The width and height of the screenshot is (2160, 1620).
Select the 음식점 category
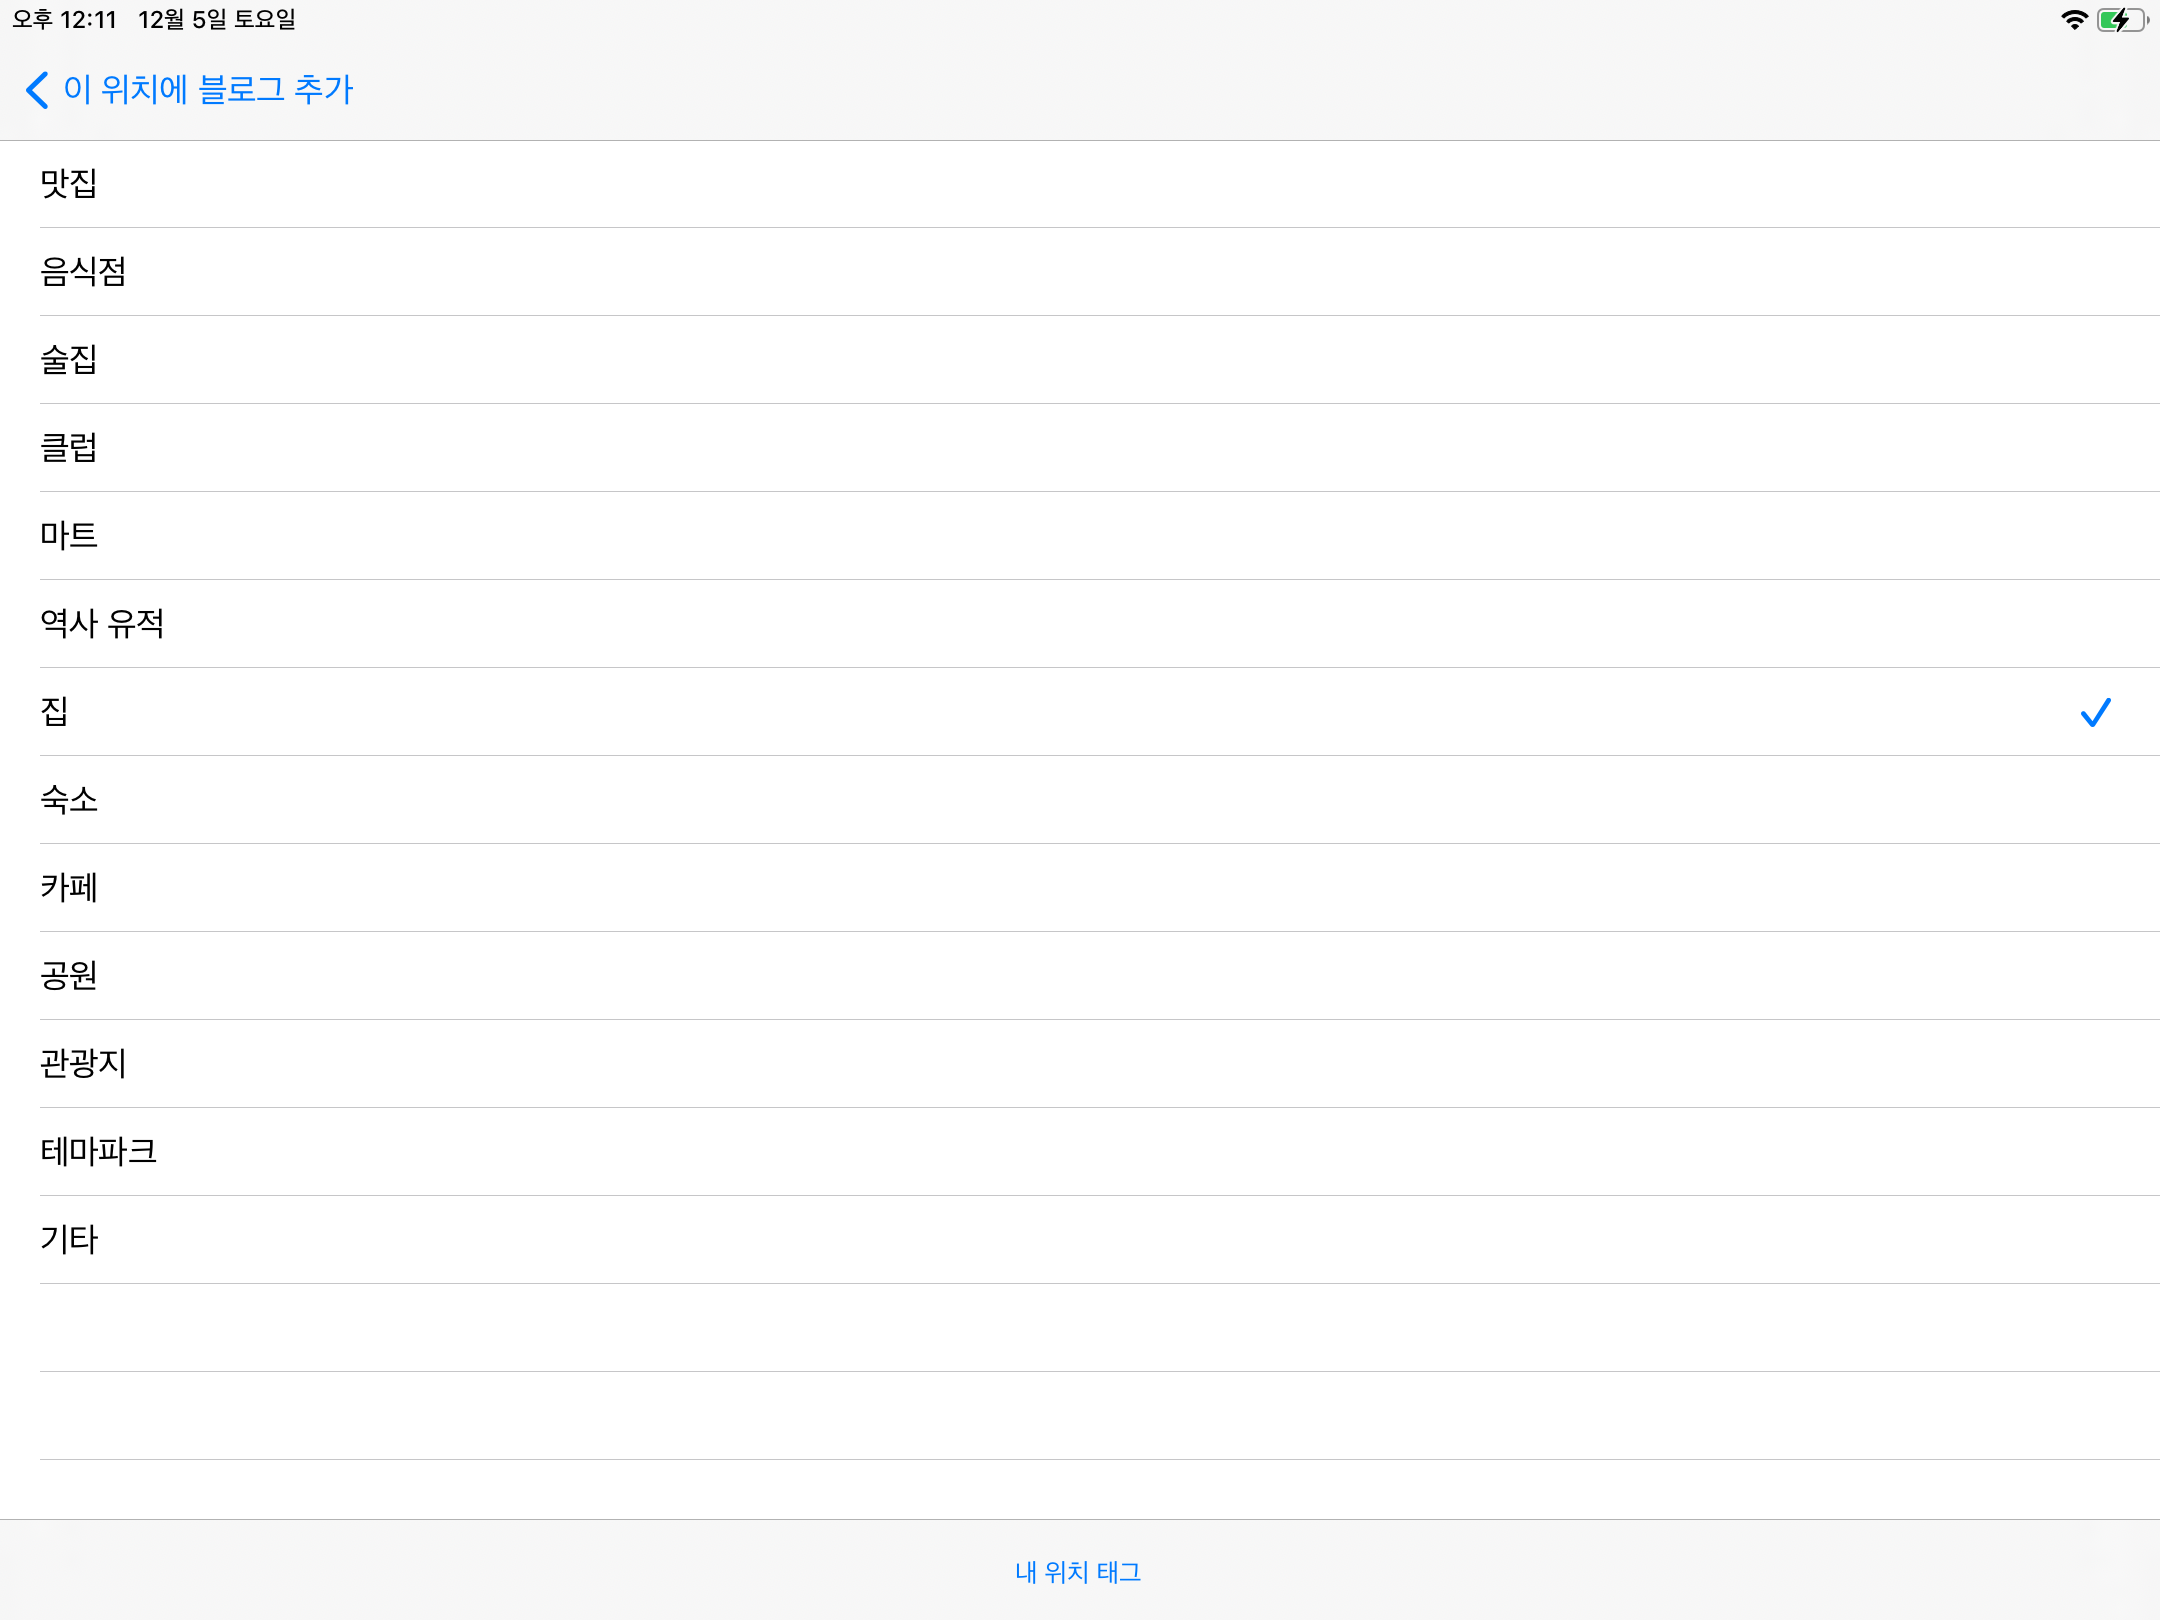pos(83,272)
